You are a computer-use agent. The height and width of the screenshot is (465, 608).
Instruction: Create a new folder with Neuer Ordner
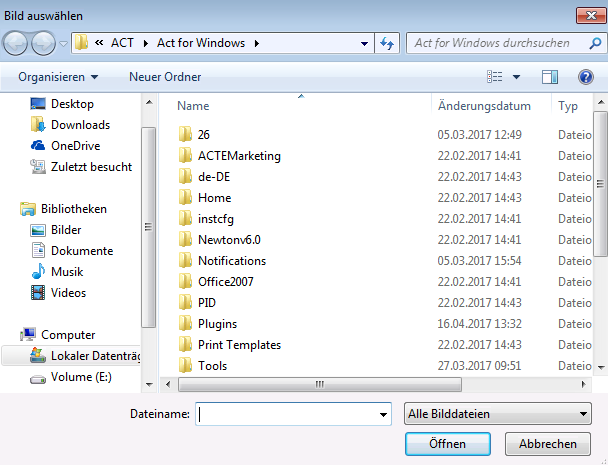pyautogui.click(x=165, y=77)
